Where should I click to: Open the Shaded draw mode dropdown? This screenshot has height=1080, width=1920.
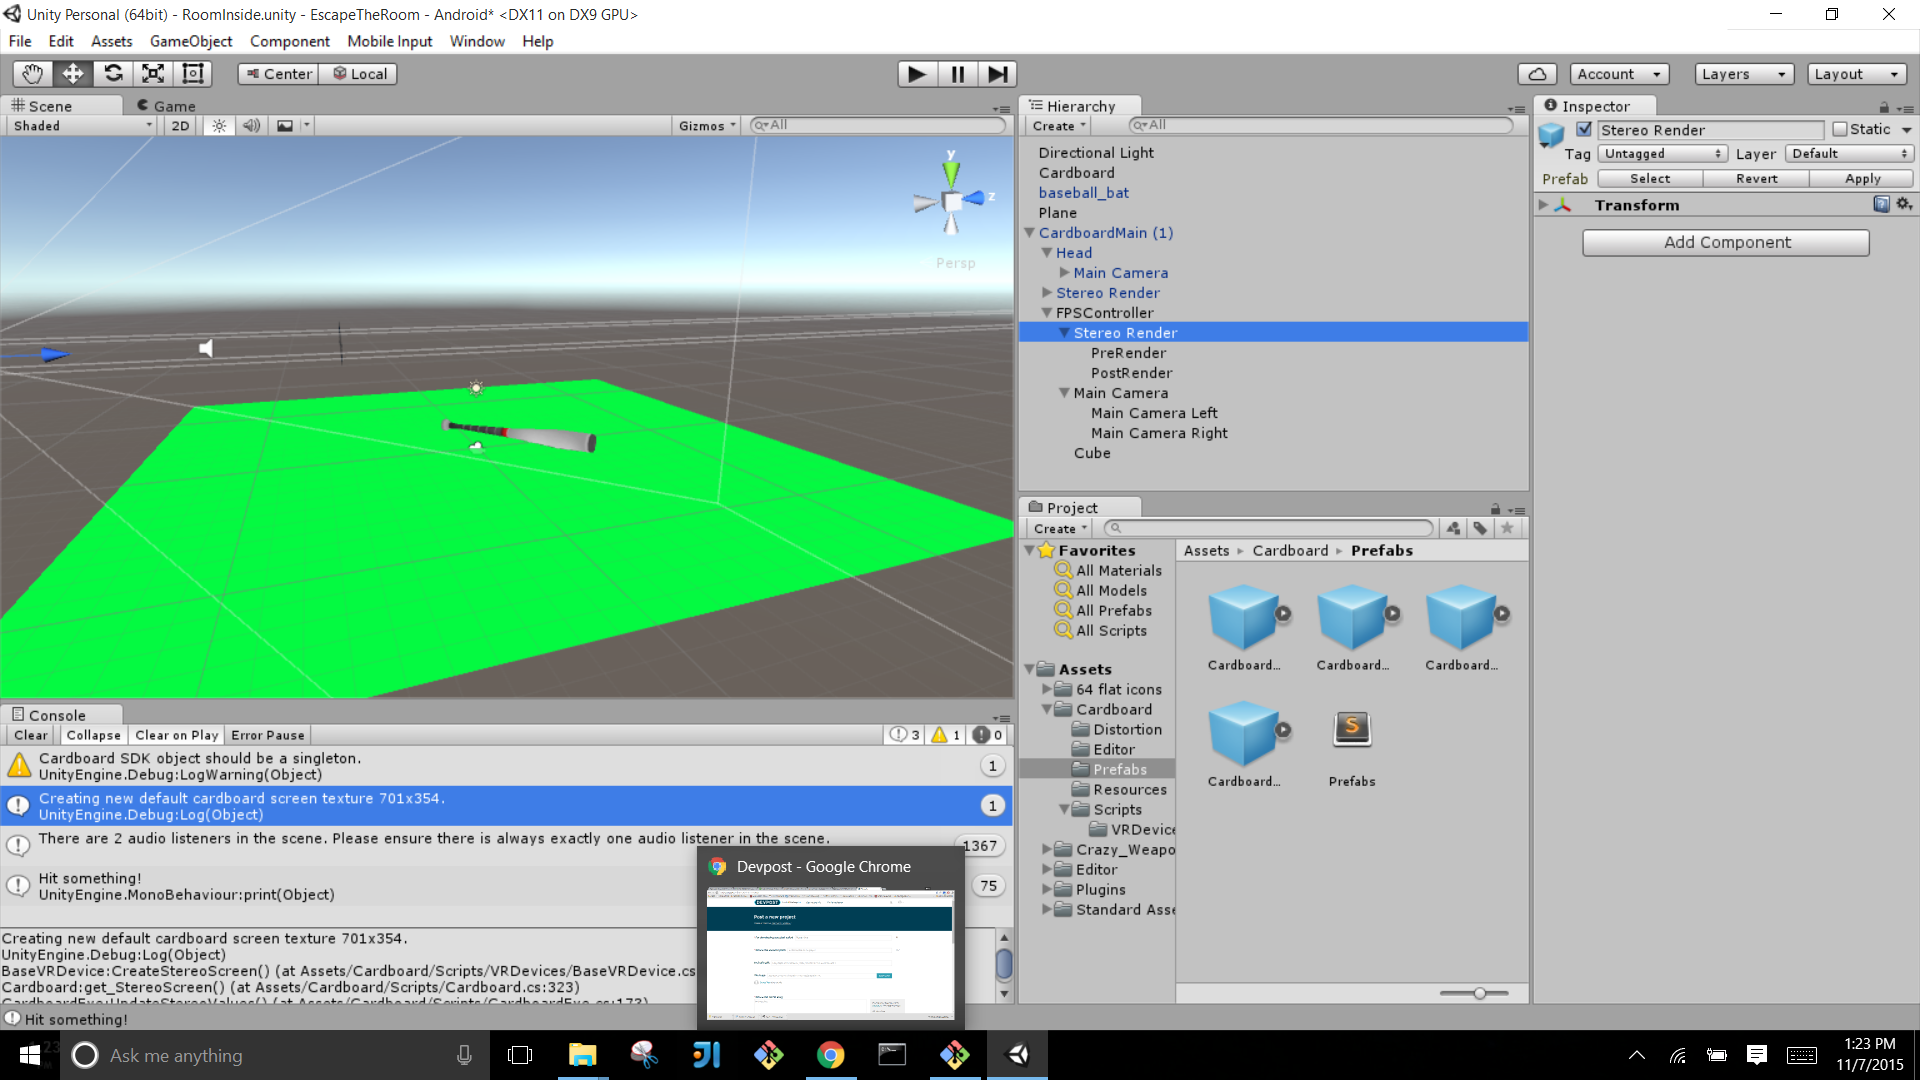click(82, 126)
